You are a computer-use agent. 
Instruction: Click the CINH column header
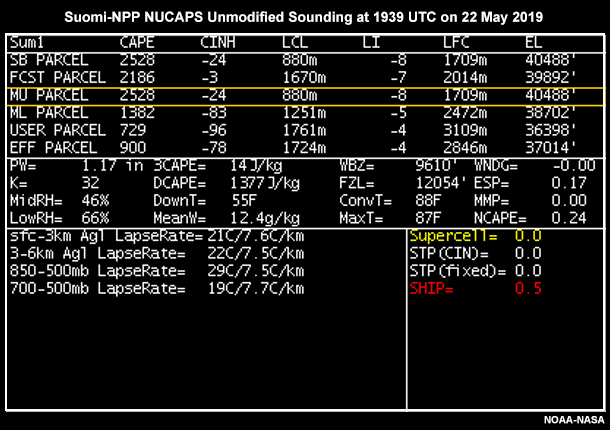point(218,42)
